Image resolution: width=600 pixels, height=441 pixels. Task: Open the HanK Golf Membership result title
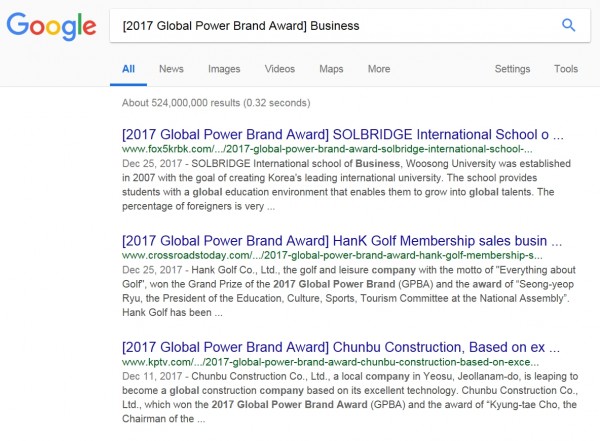[x=342, y=241]
